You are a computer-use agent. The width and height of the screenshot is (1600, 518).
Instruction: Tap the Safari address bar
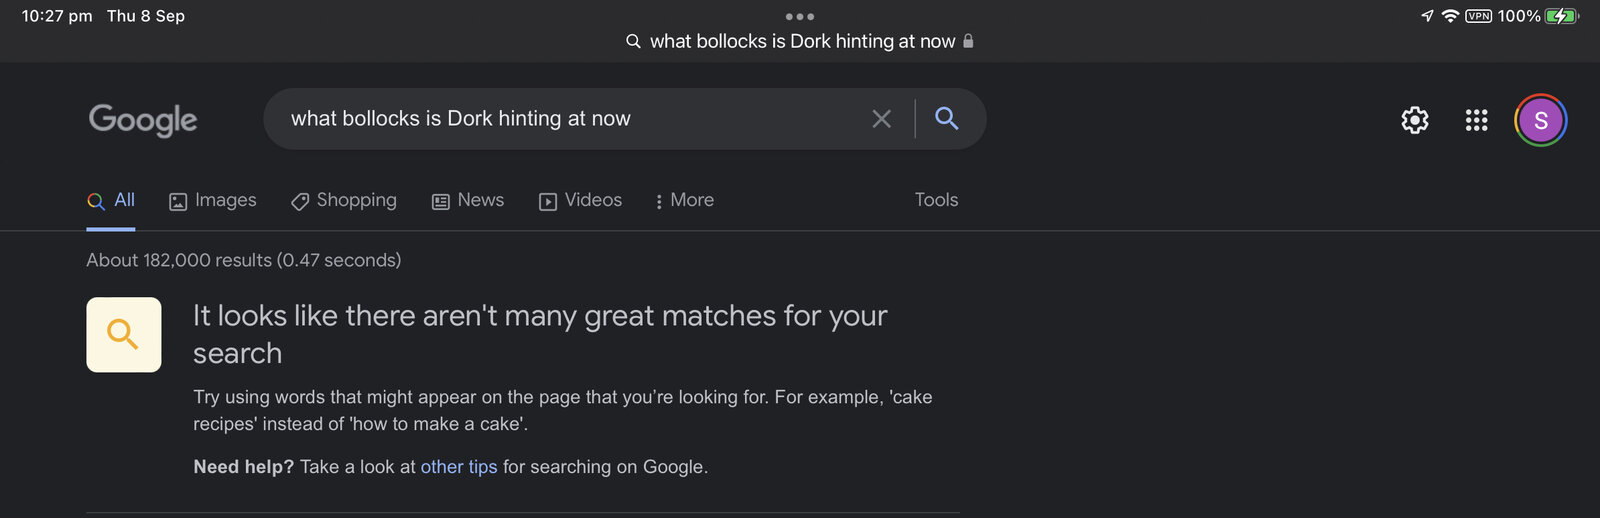point(800,41)
